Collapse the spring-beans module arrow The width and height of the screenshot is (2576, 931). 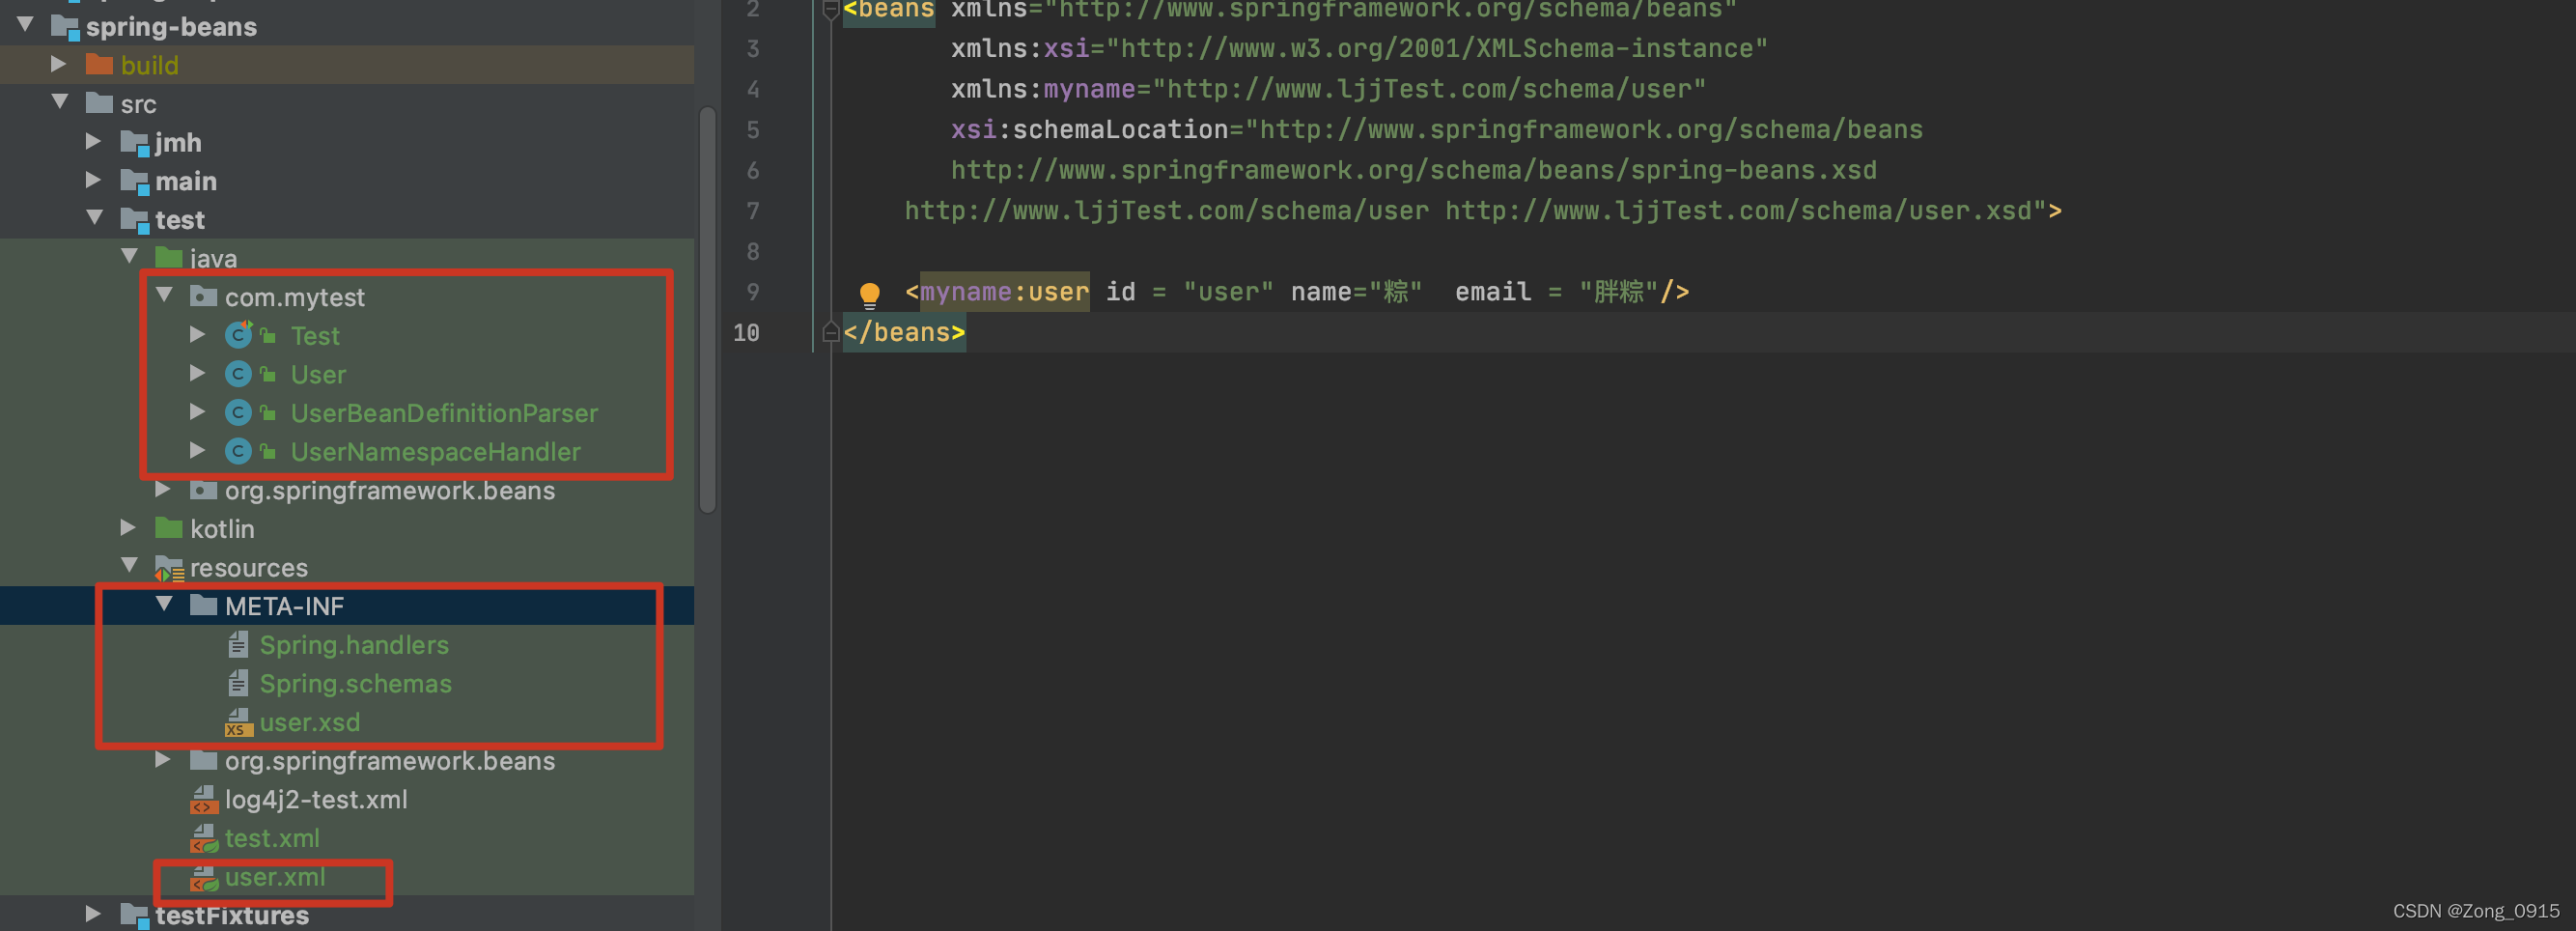26,25
